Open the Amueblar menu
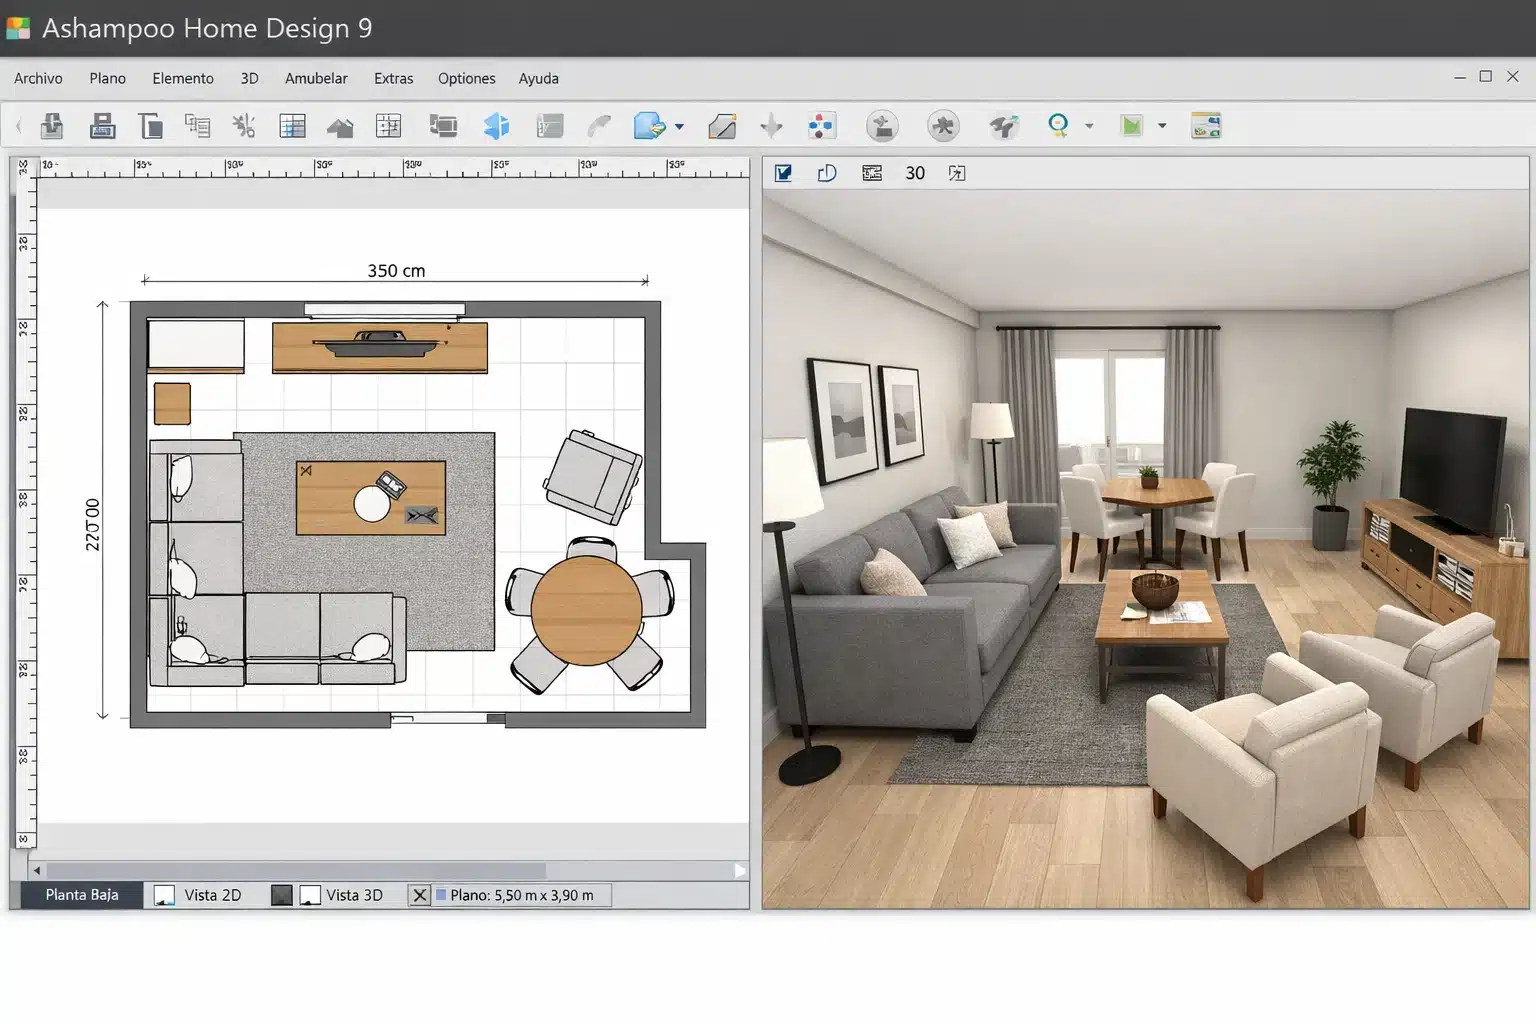1536x1024 pixels. click(x=316, y=78)
